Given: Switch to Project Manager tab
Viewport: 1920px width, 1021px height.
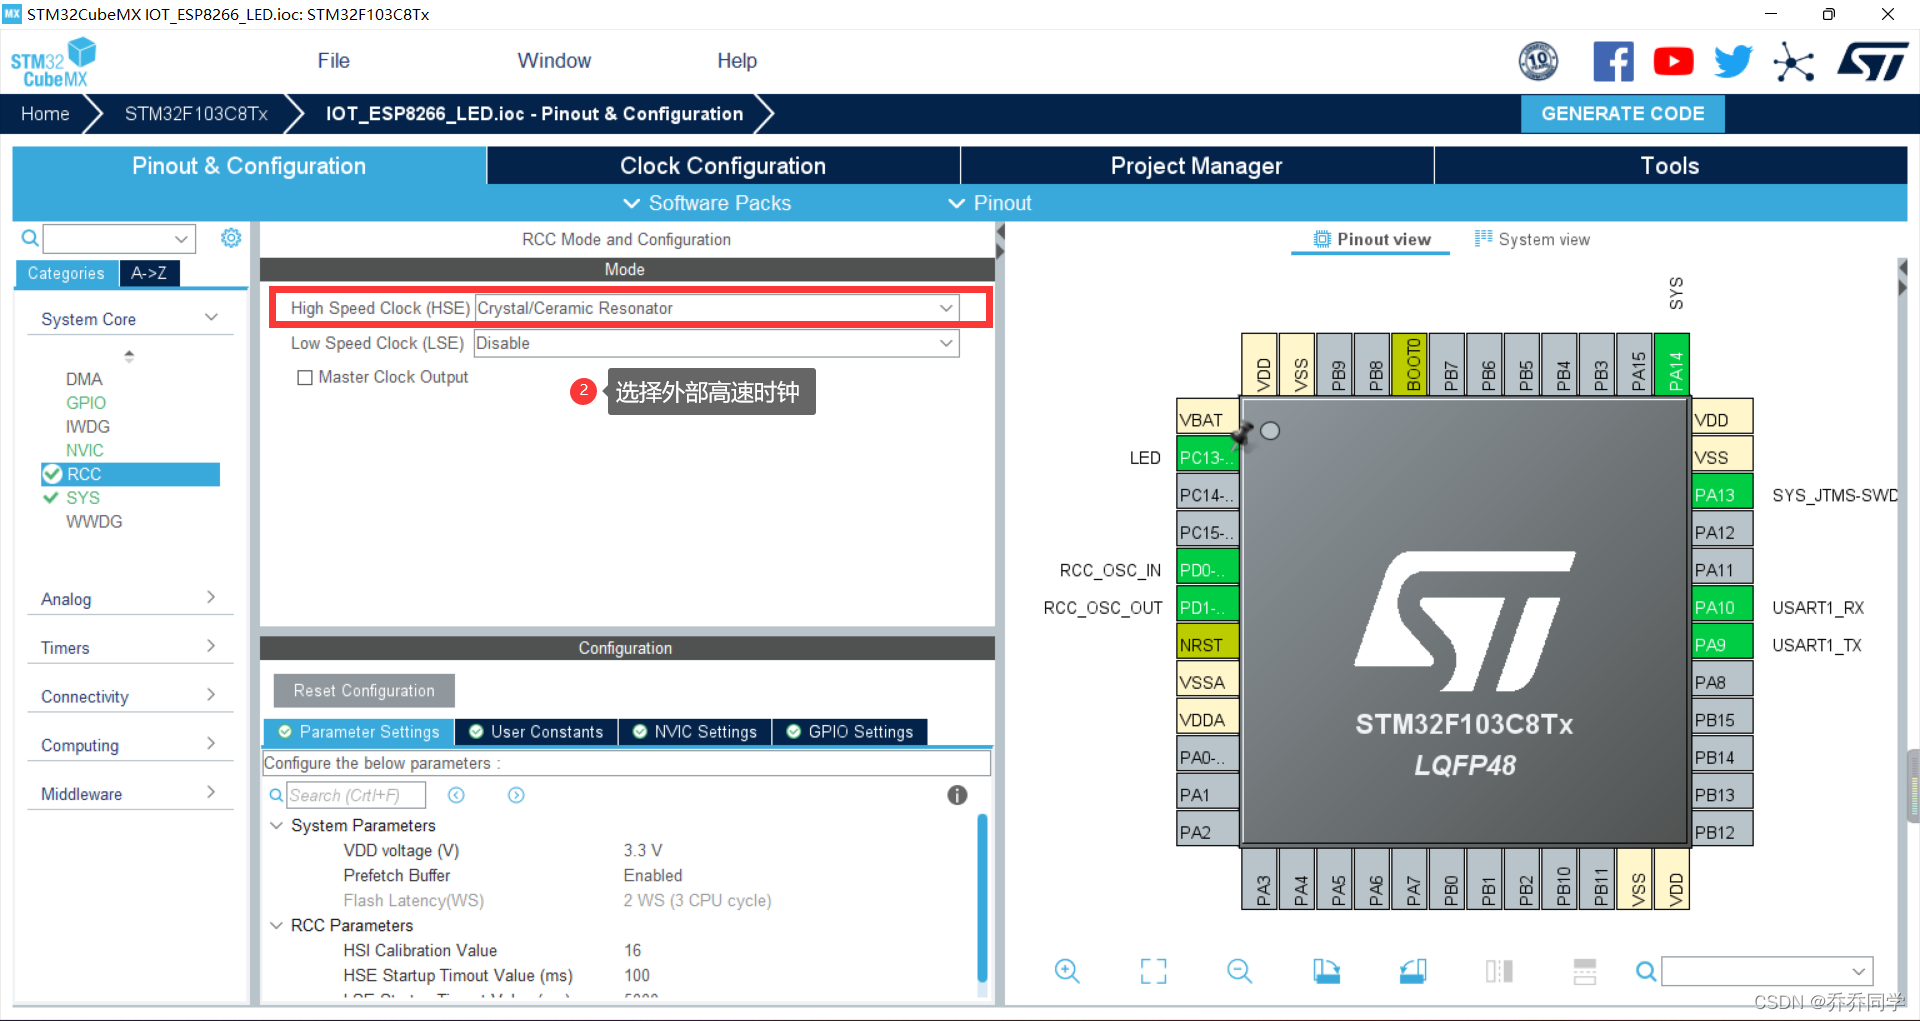Looking at the screenshot, I should pyautogui.click(x=1196, y=166).
